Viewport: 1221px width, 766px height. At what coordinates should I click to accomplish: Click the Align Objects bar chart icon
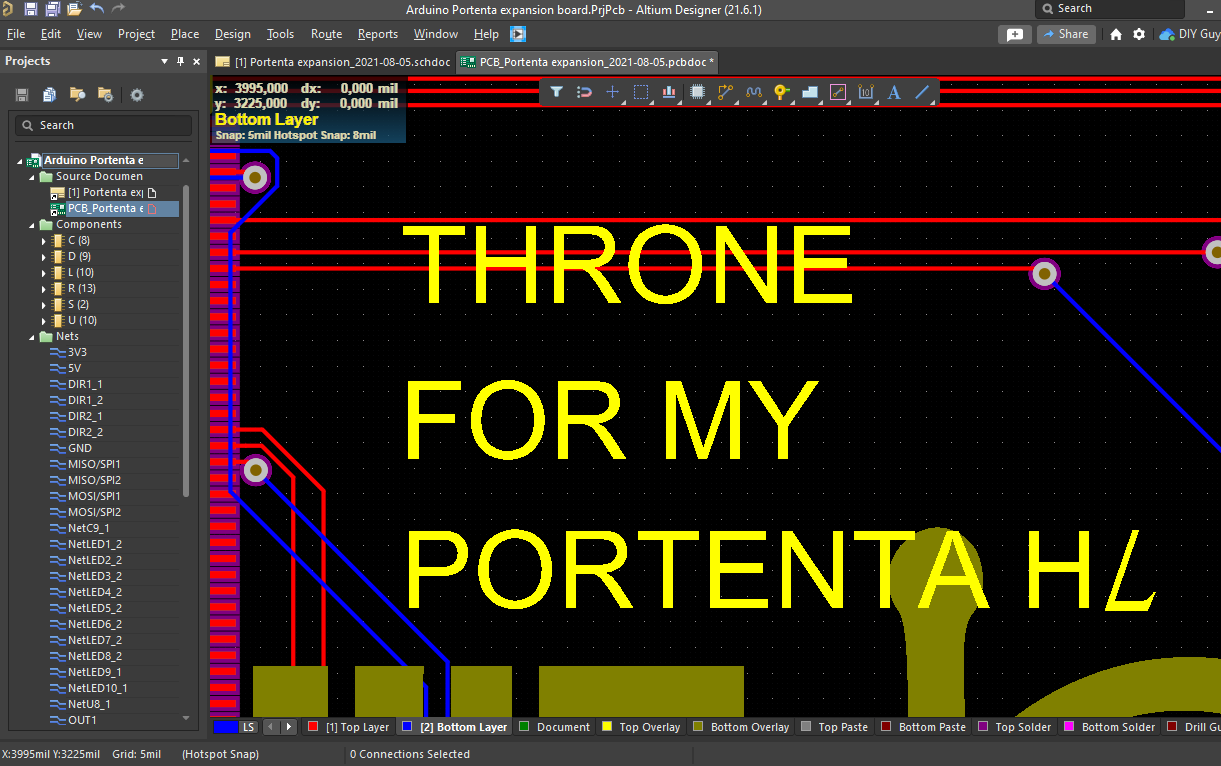669,92
